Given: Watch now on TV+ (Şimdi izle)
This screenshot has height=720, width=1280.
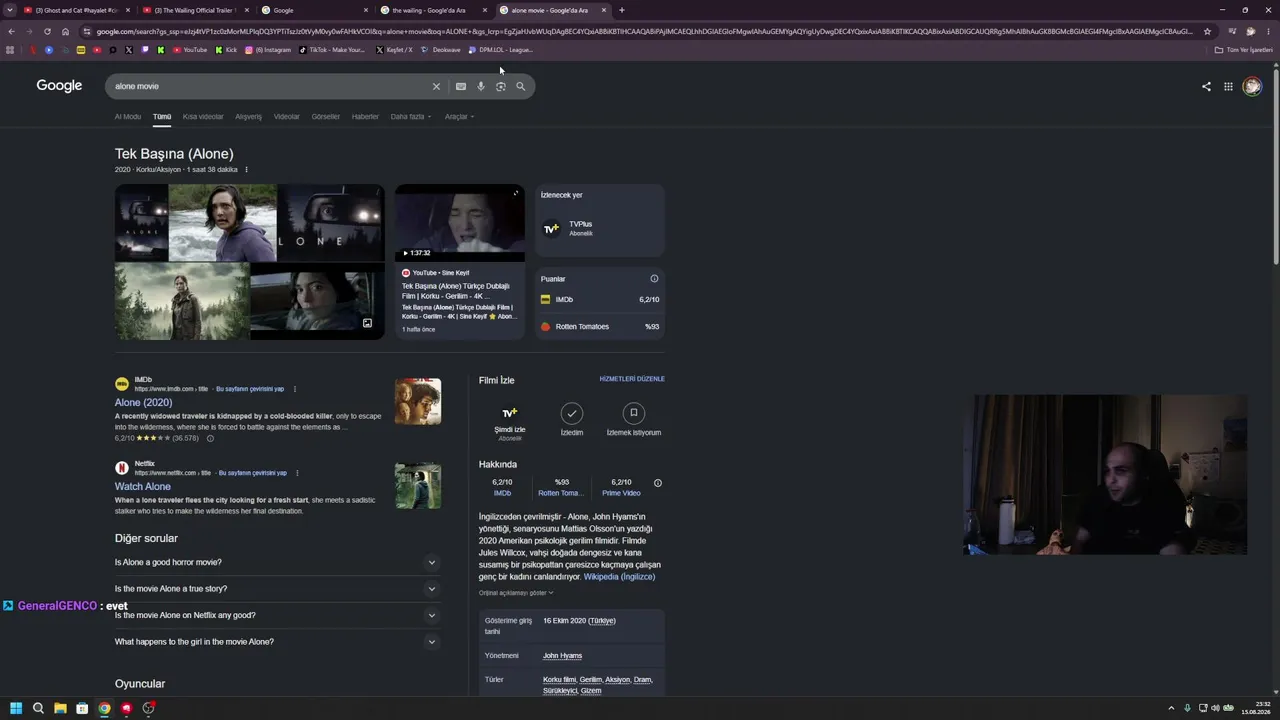Looking at the screenshot, I should click(510, 421).
